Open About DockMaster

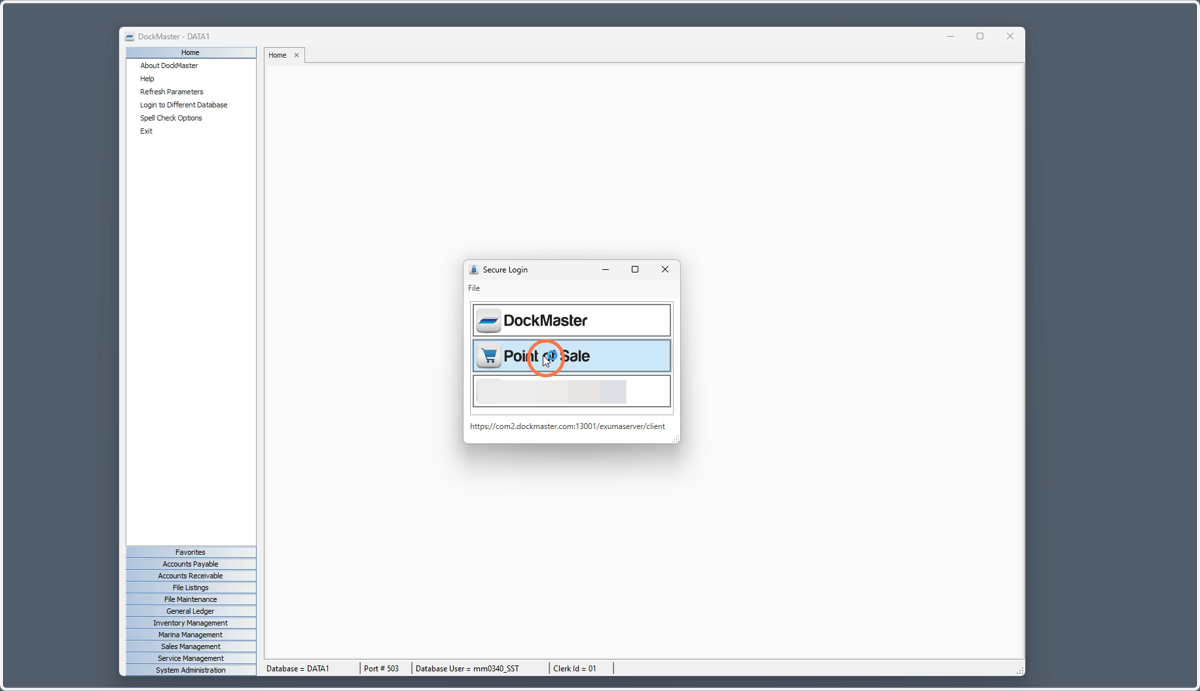(169, 66)
